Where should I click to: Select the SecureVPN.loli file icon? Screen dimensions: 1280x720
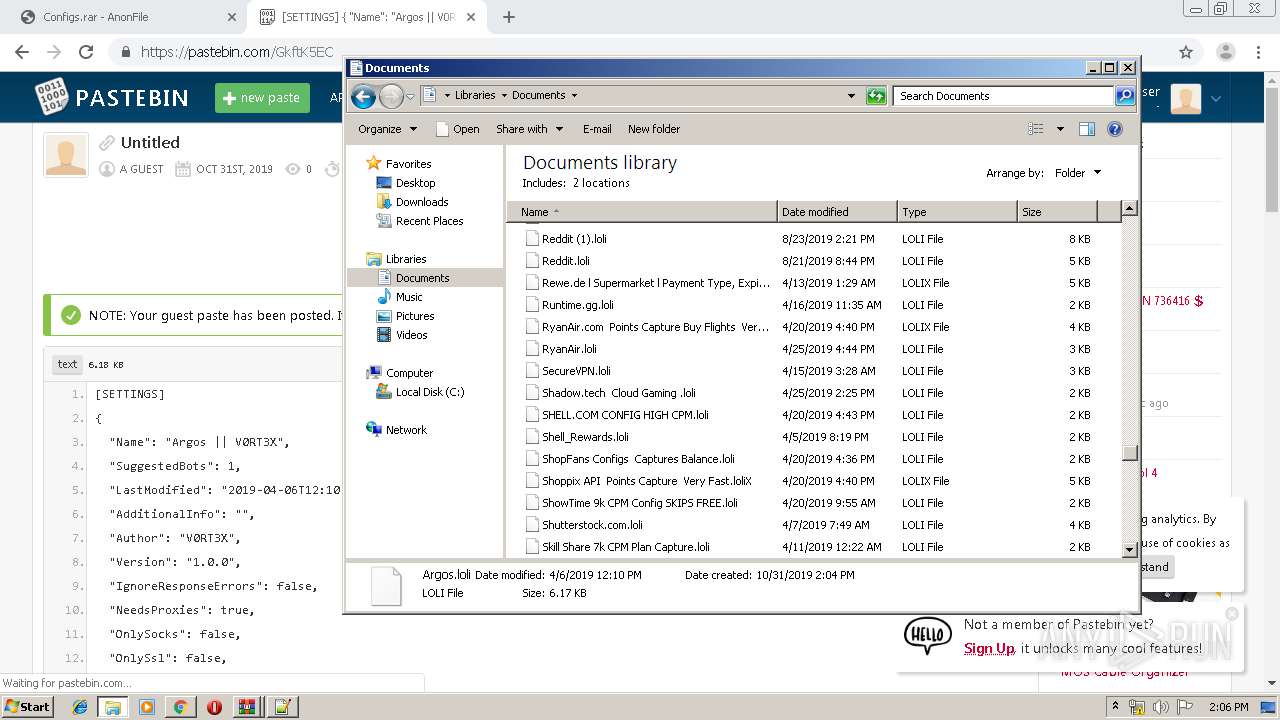(532, 371)
